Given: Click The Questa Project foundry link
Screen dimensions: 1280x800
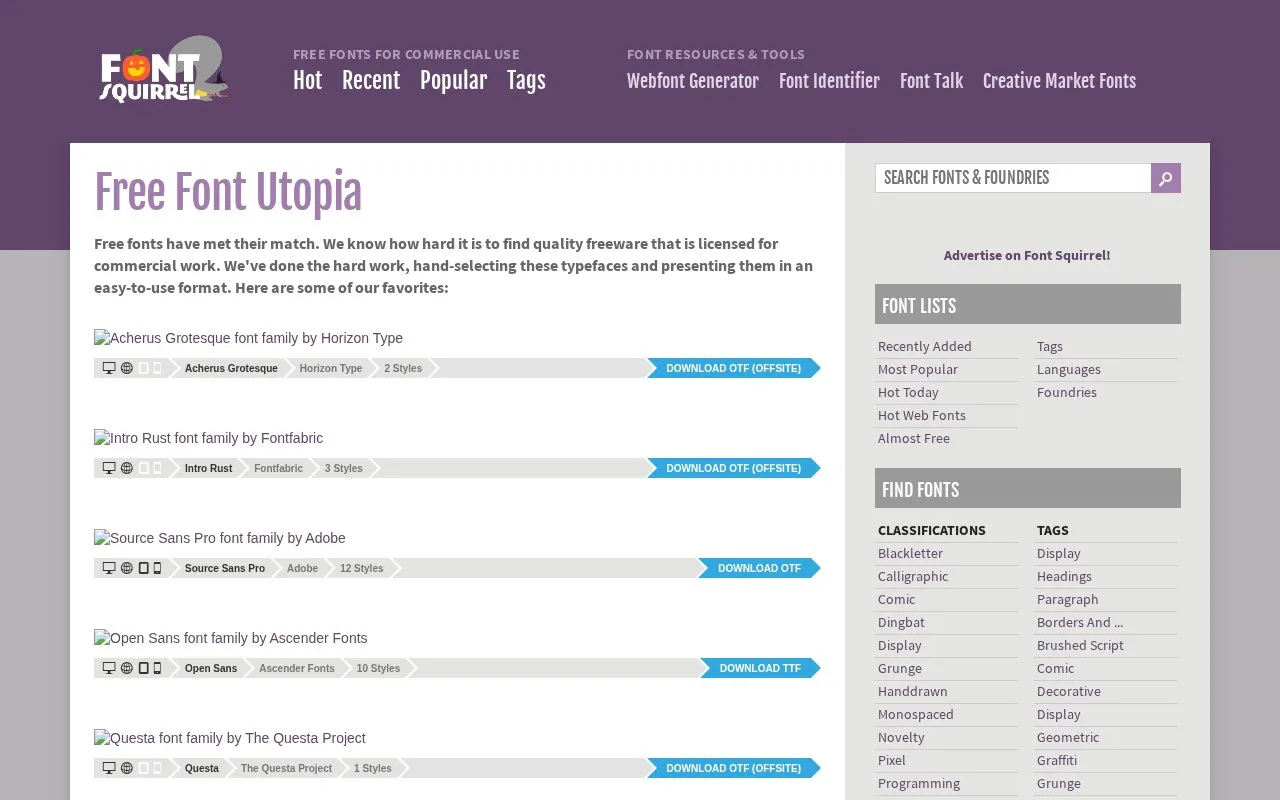Looking at the screenshot, I should tap(286, 768).
